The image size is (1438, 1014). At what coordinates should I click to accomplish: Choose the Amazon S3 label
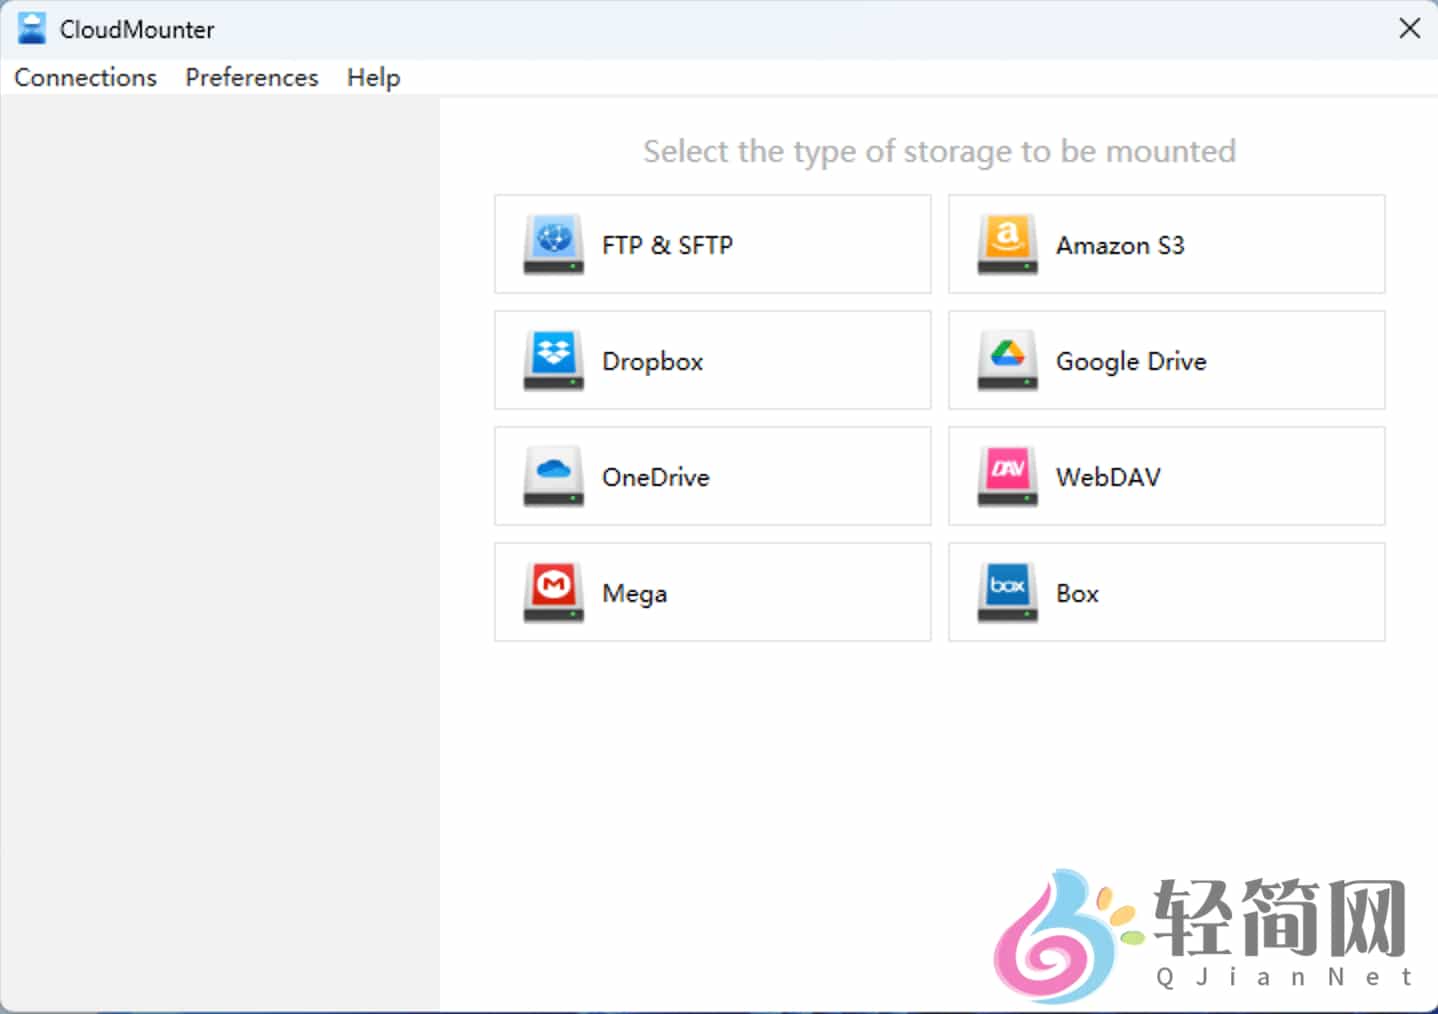click(x=1120, y=245)
